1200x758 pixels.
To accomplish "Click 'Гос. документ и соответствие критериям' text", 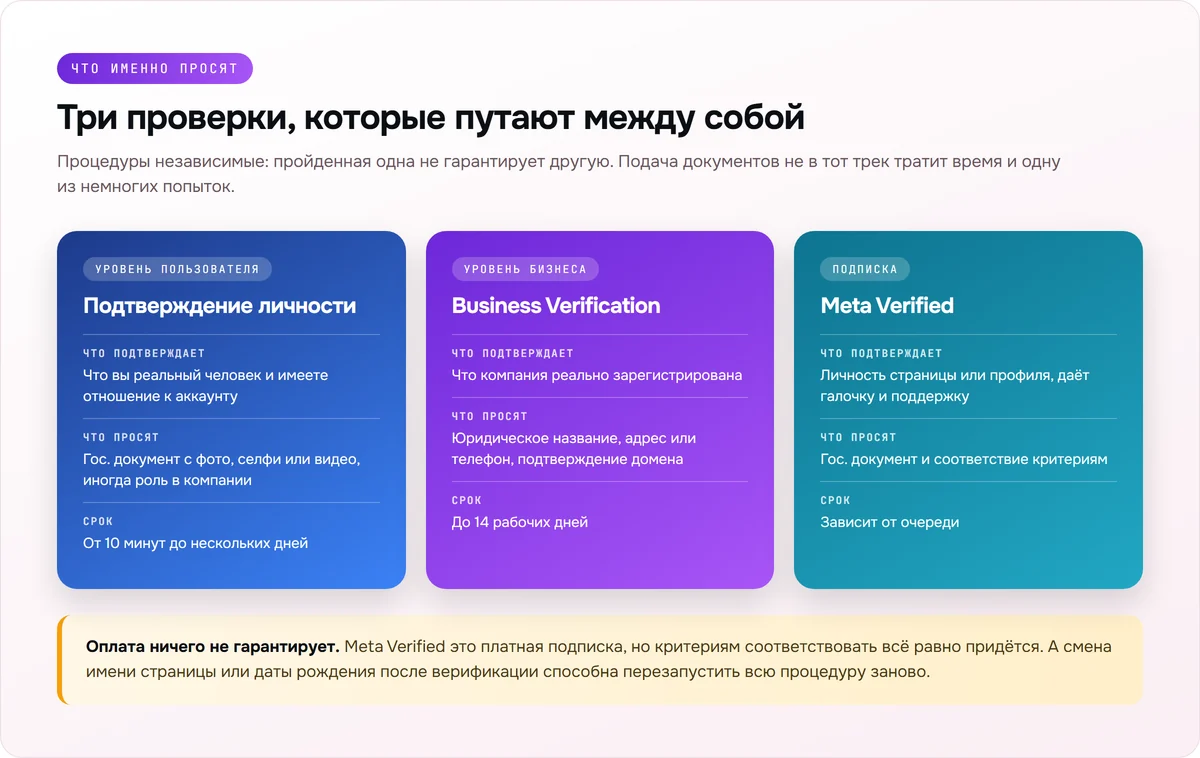I will point(964,460).
